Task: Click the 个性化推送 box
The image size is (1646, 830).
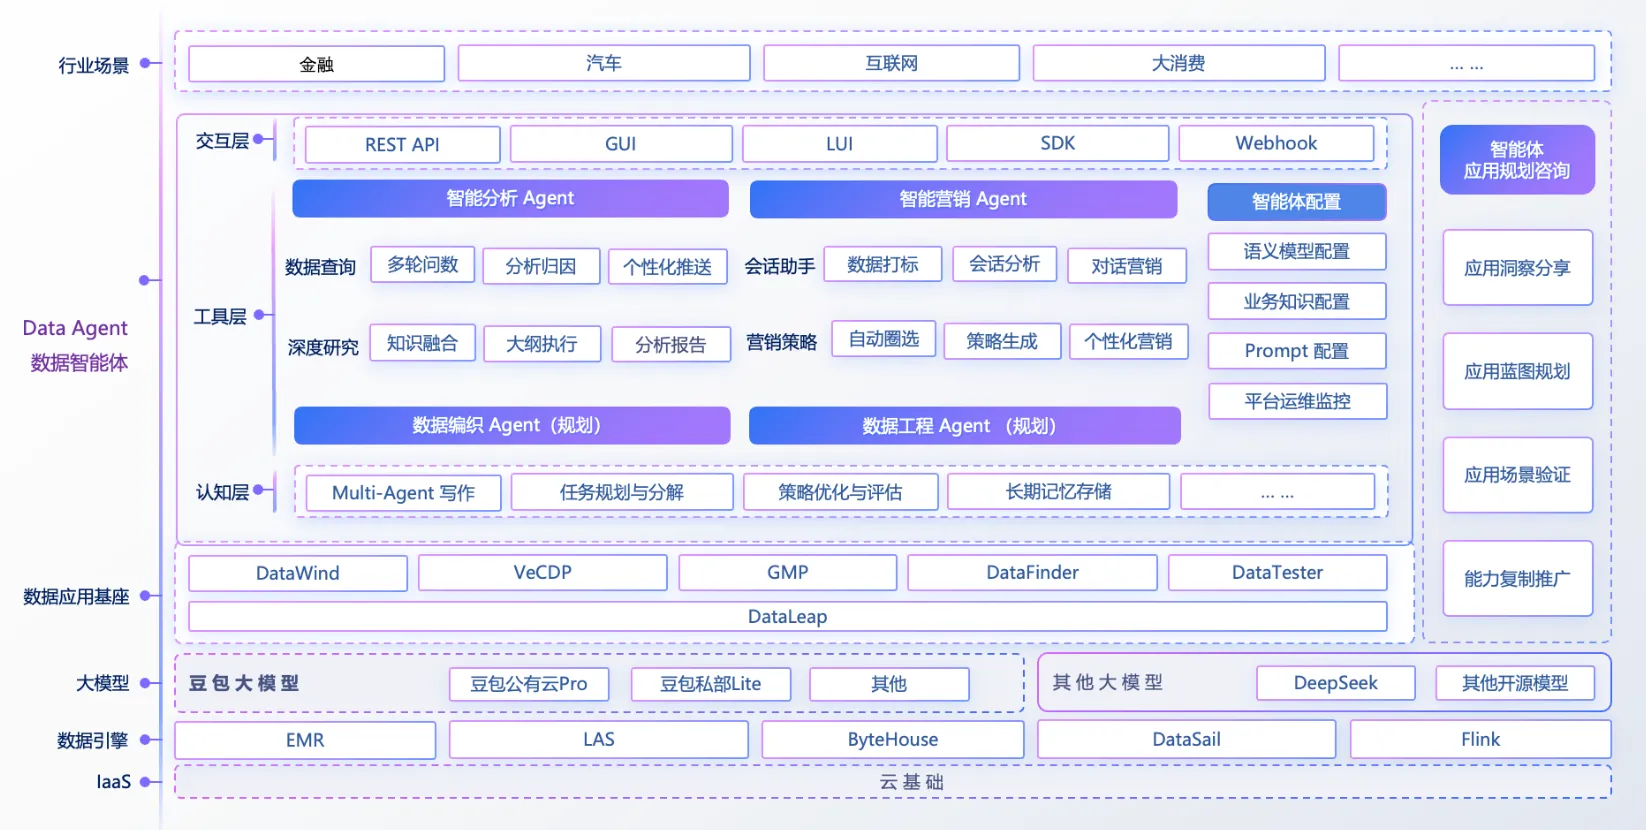Action: pos(668,267)
